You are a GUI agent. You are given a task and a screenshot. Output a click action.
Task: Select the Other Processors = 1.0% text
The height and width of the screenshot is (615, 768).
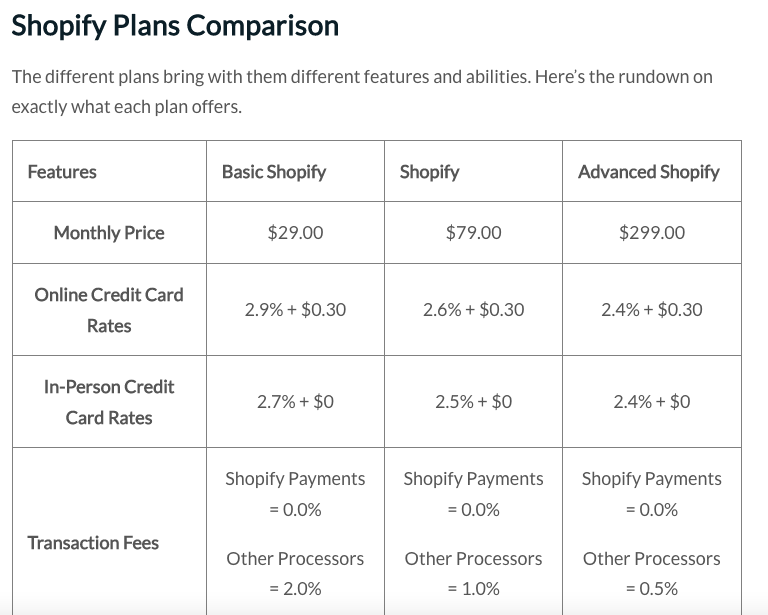[473, 573]
